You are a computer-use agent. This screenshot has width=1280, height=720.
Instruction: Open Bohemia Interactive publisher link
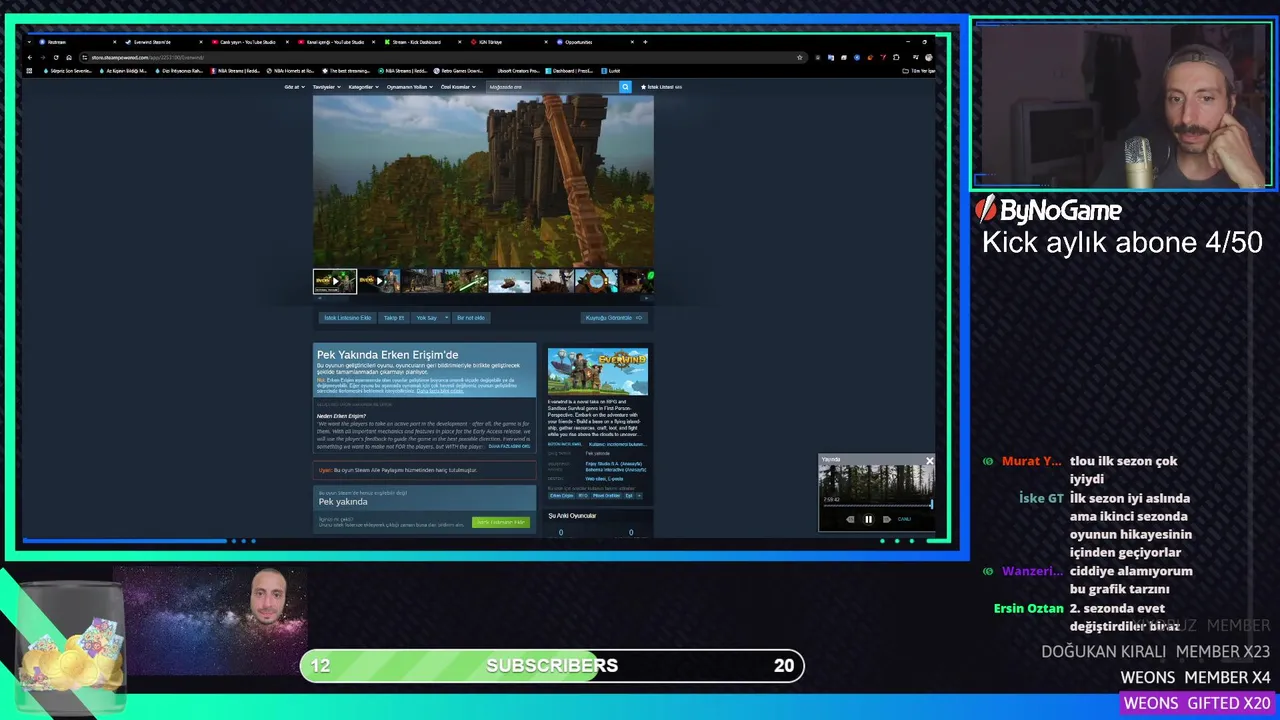coord(616,469)
